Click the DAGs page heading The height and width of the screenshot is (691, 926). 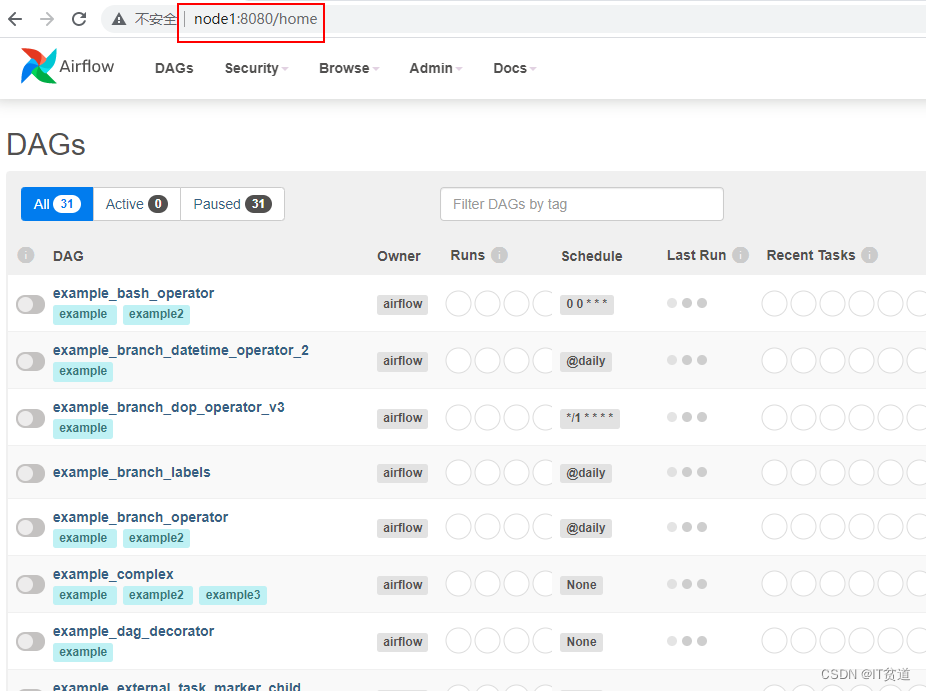pyautogui.click(x=46, y=145)
